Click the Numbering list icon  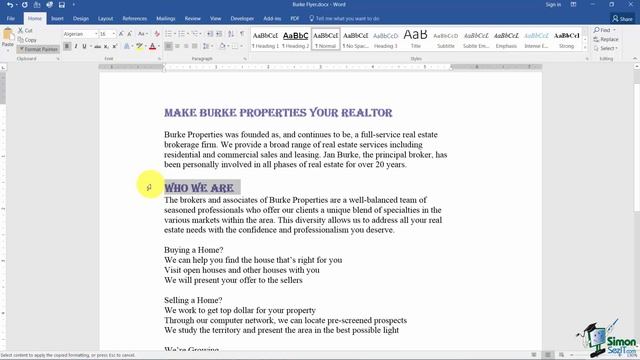[182, 34]
